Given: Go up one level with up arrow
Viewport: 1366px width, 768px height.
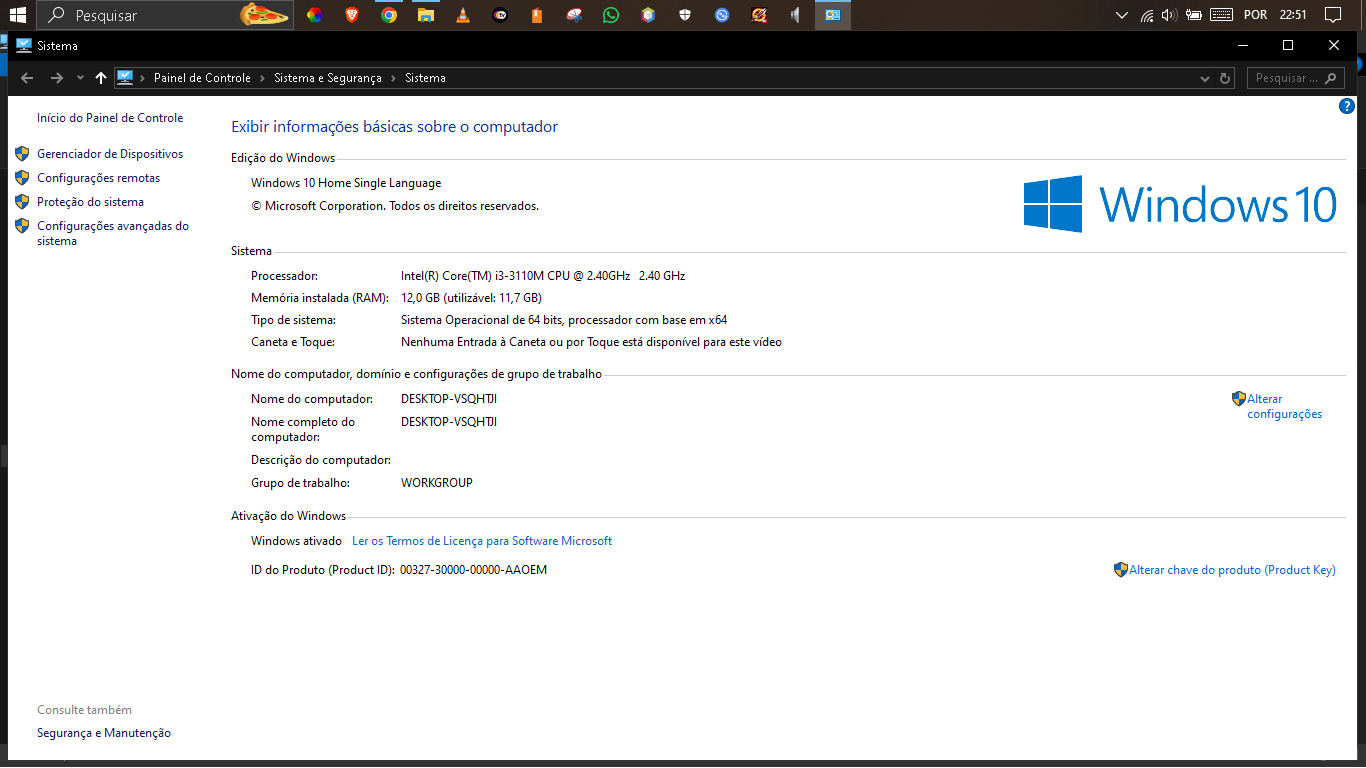Looking at the screenshot, I should tap(100, 78).
